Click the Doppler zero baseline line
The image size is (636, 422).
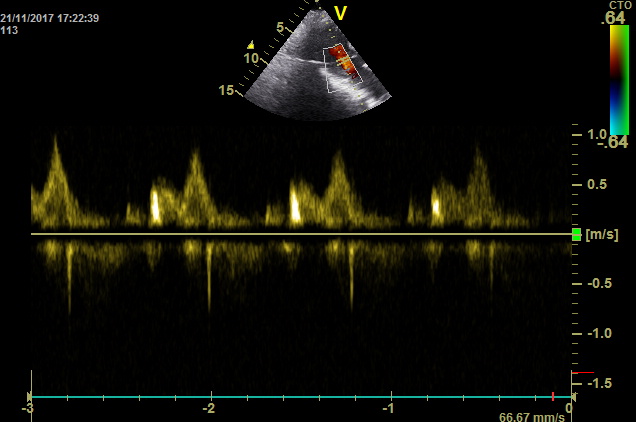coord(301,234)
